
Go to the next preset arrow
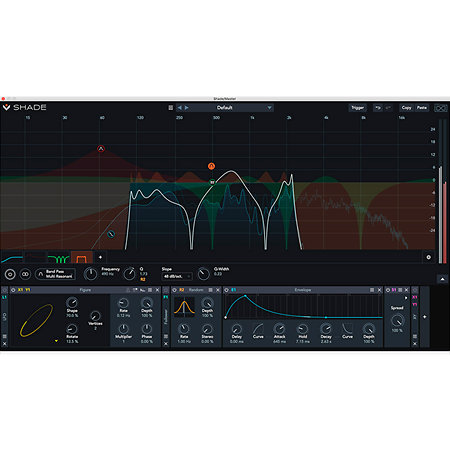pos(187,108)
